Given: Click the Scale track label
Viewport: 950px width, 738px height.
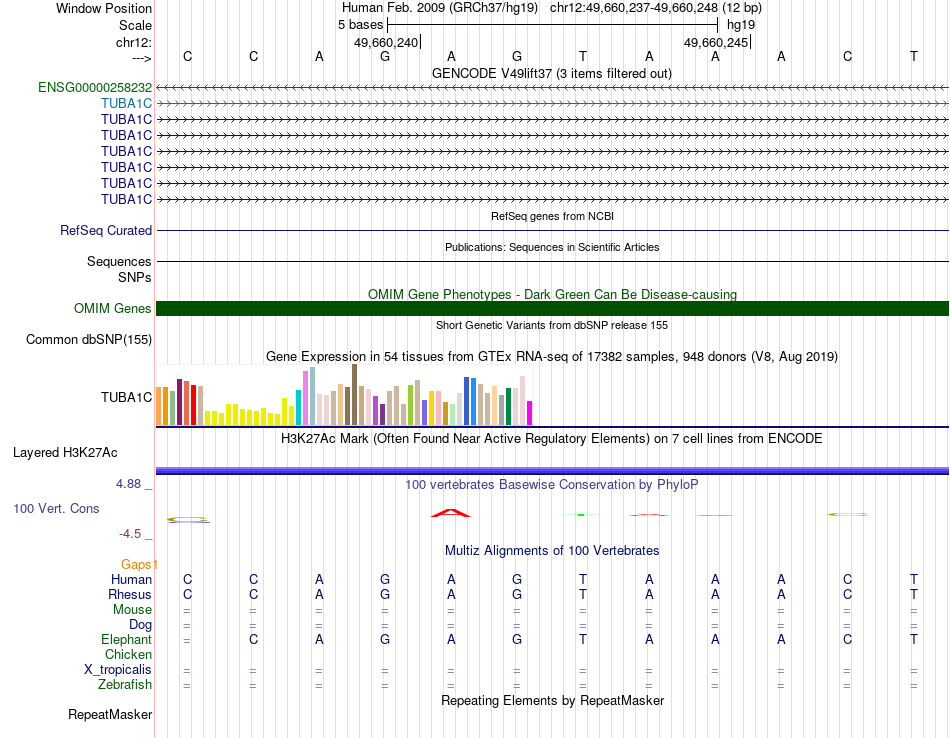Looking at the screenshot, I should coord(135,25).
